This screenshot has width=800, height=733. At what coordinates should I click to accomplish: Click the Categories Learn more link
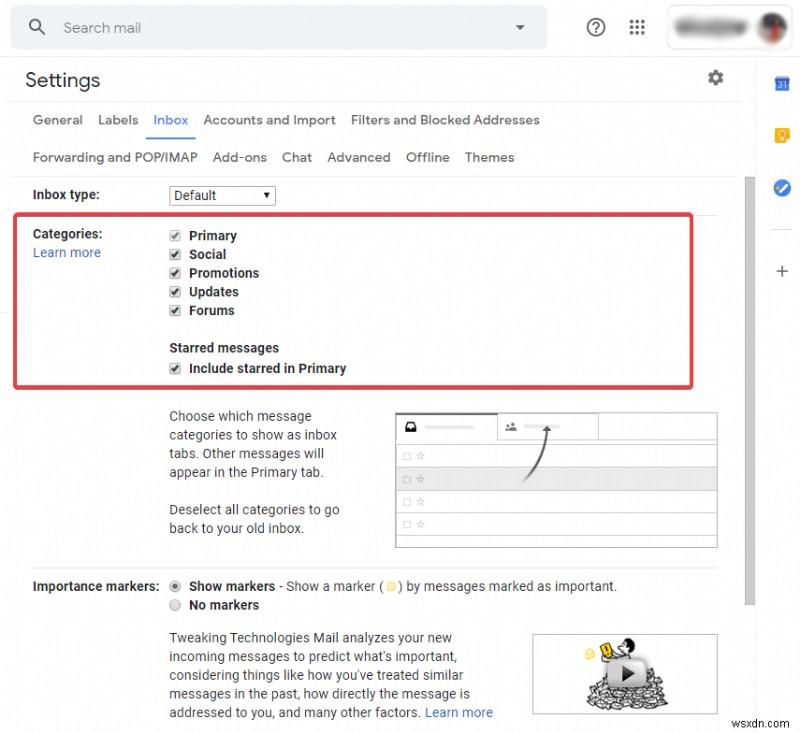67,252
